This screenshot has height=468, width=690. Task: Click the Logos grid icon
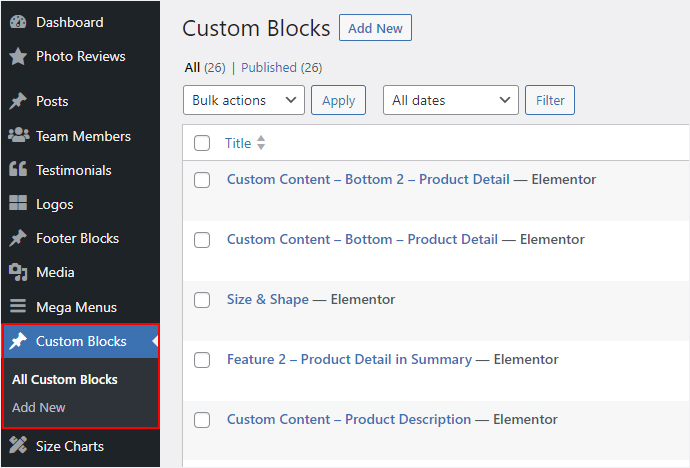(x=18, y=203)
